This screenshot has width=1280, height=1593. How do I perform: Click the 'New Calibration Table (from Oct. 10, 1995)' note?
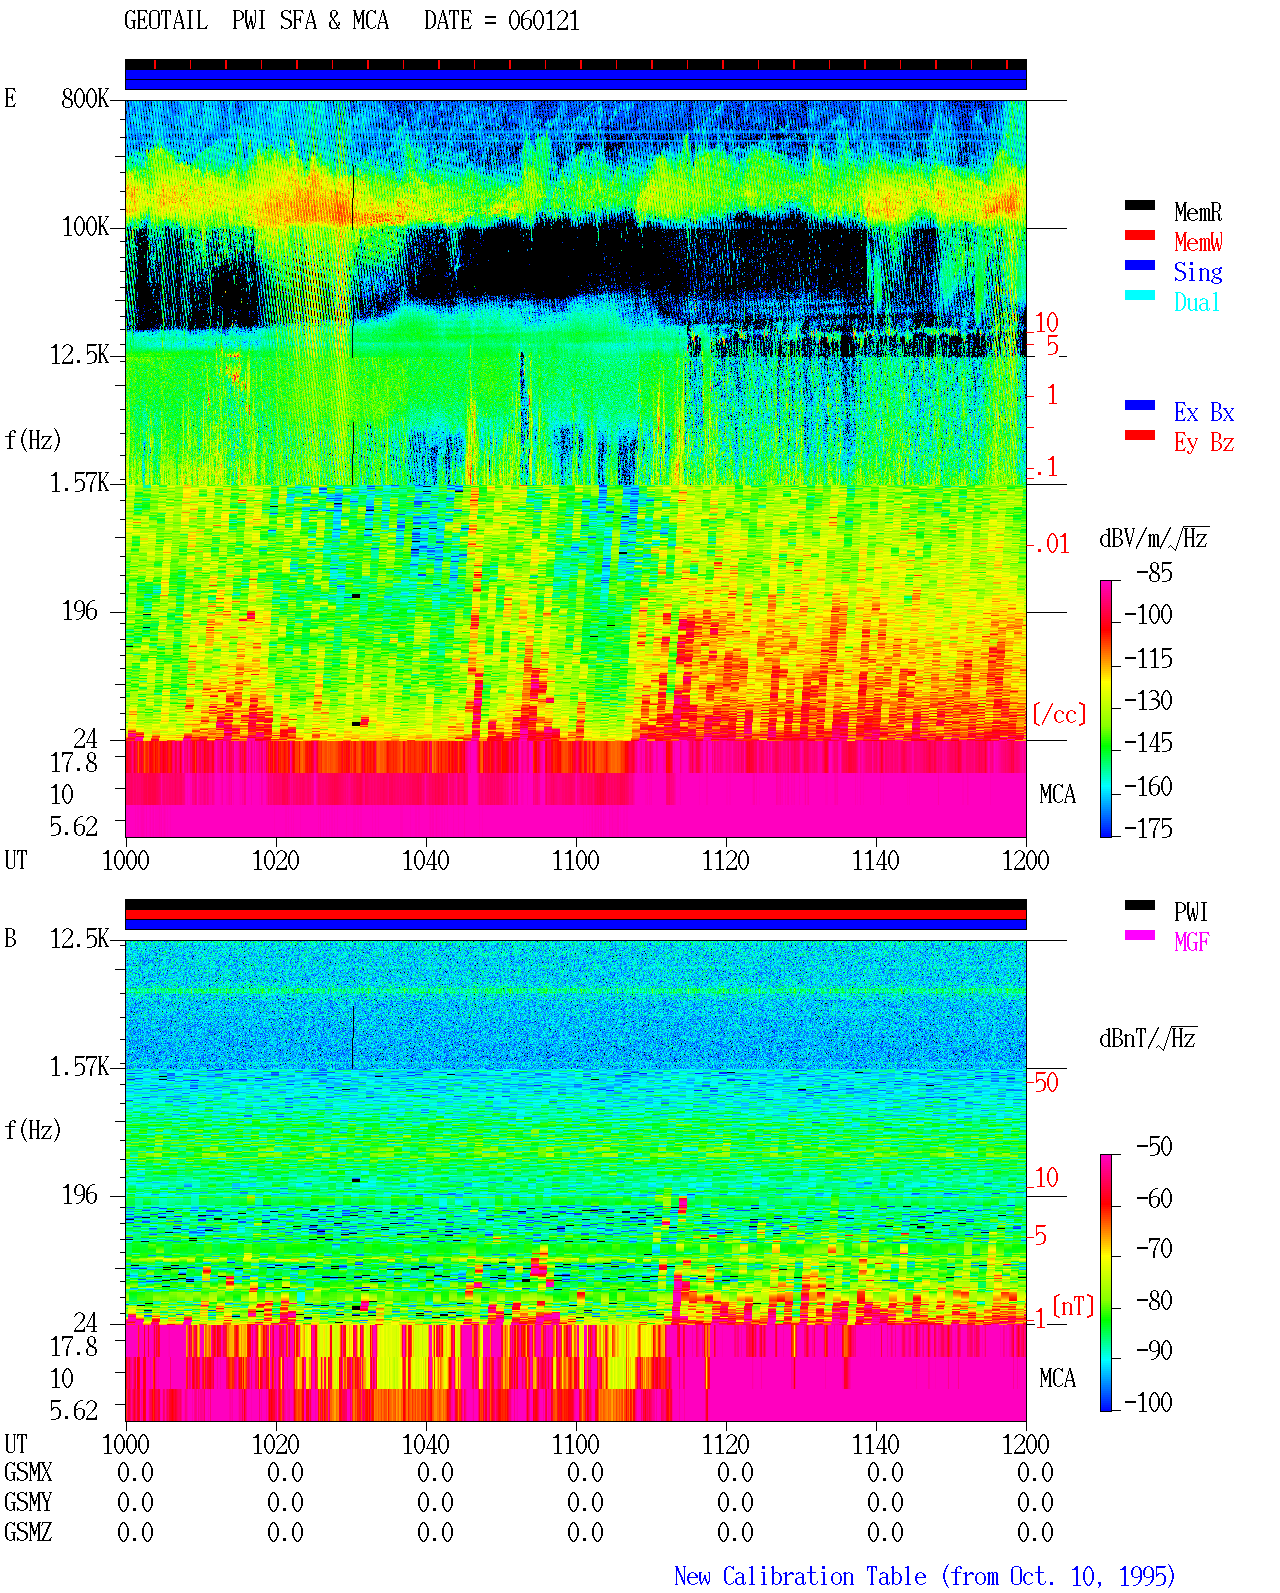coord(924,1576)
